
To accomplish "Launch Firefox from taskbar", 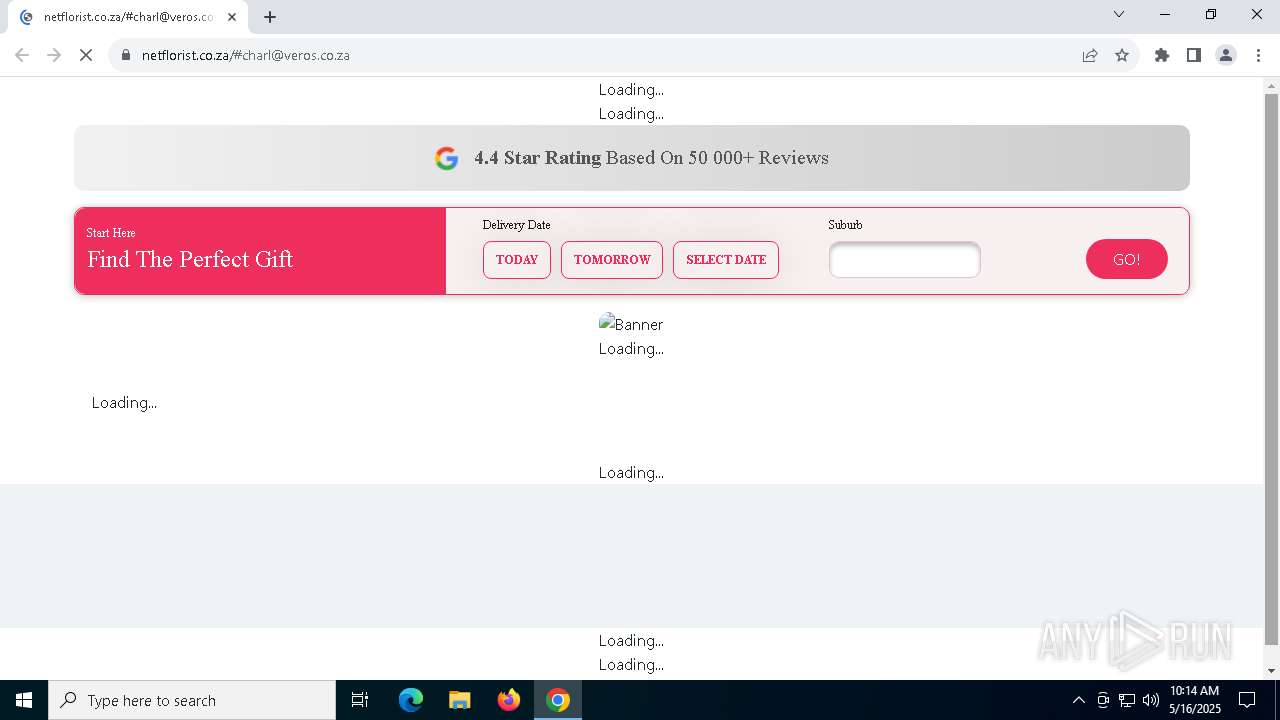I will 509,700.
